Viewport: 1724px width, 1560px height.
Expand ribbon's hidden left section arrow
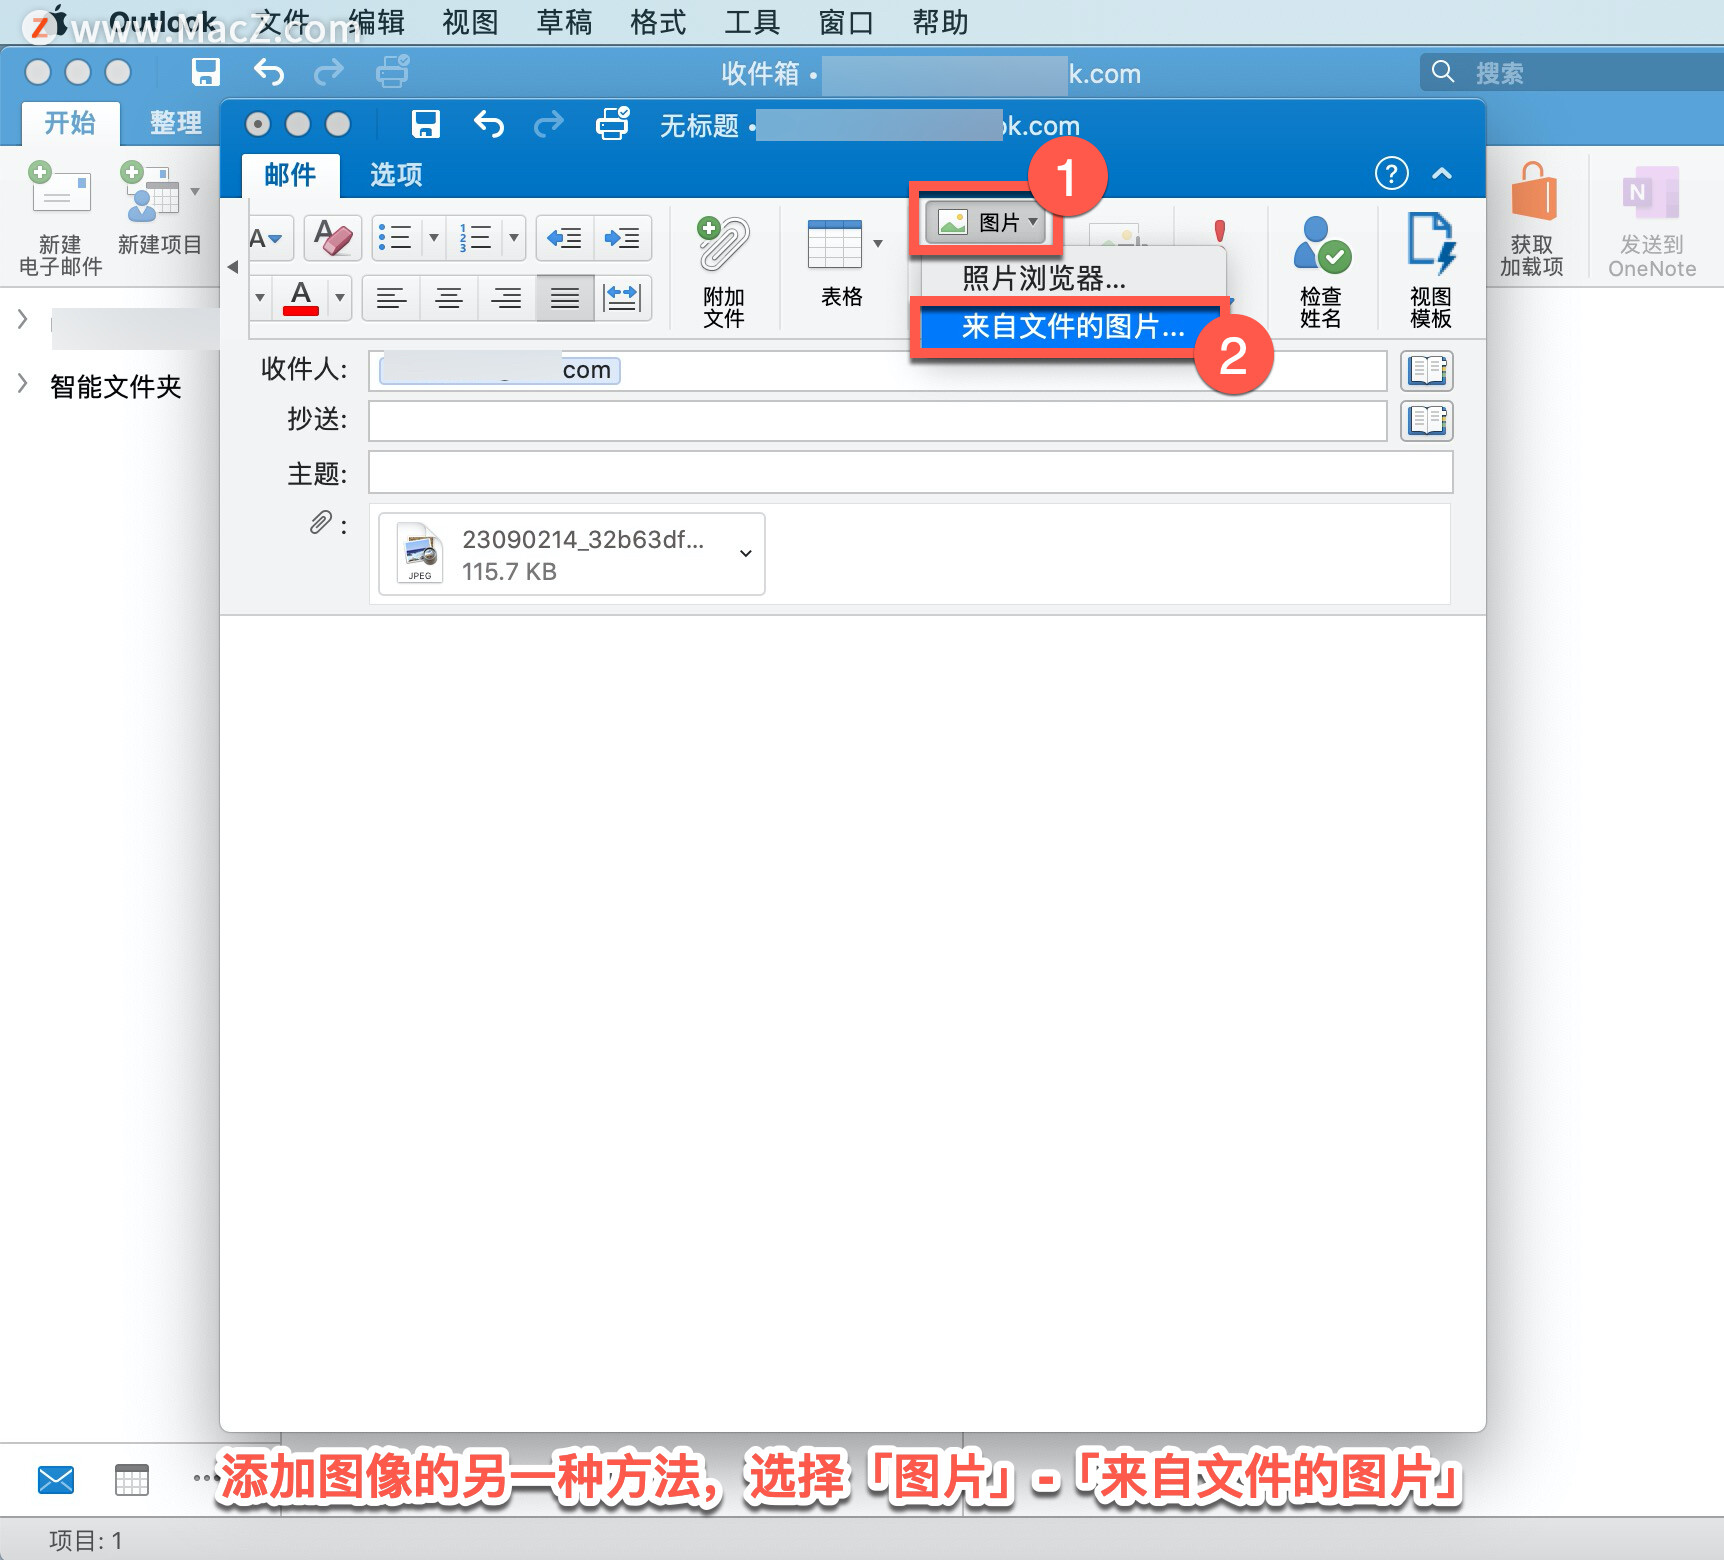coord(233,267)
